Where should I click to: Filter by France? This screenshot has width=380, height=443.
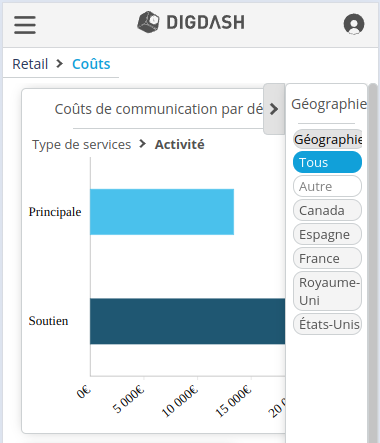tap(327, 258)
